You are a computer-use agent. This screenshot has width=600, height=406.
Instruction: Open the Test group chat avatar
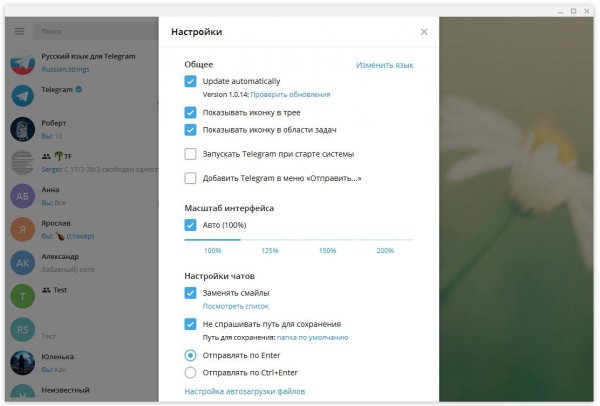pyautogui.click(x=23, y=296)
